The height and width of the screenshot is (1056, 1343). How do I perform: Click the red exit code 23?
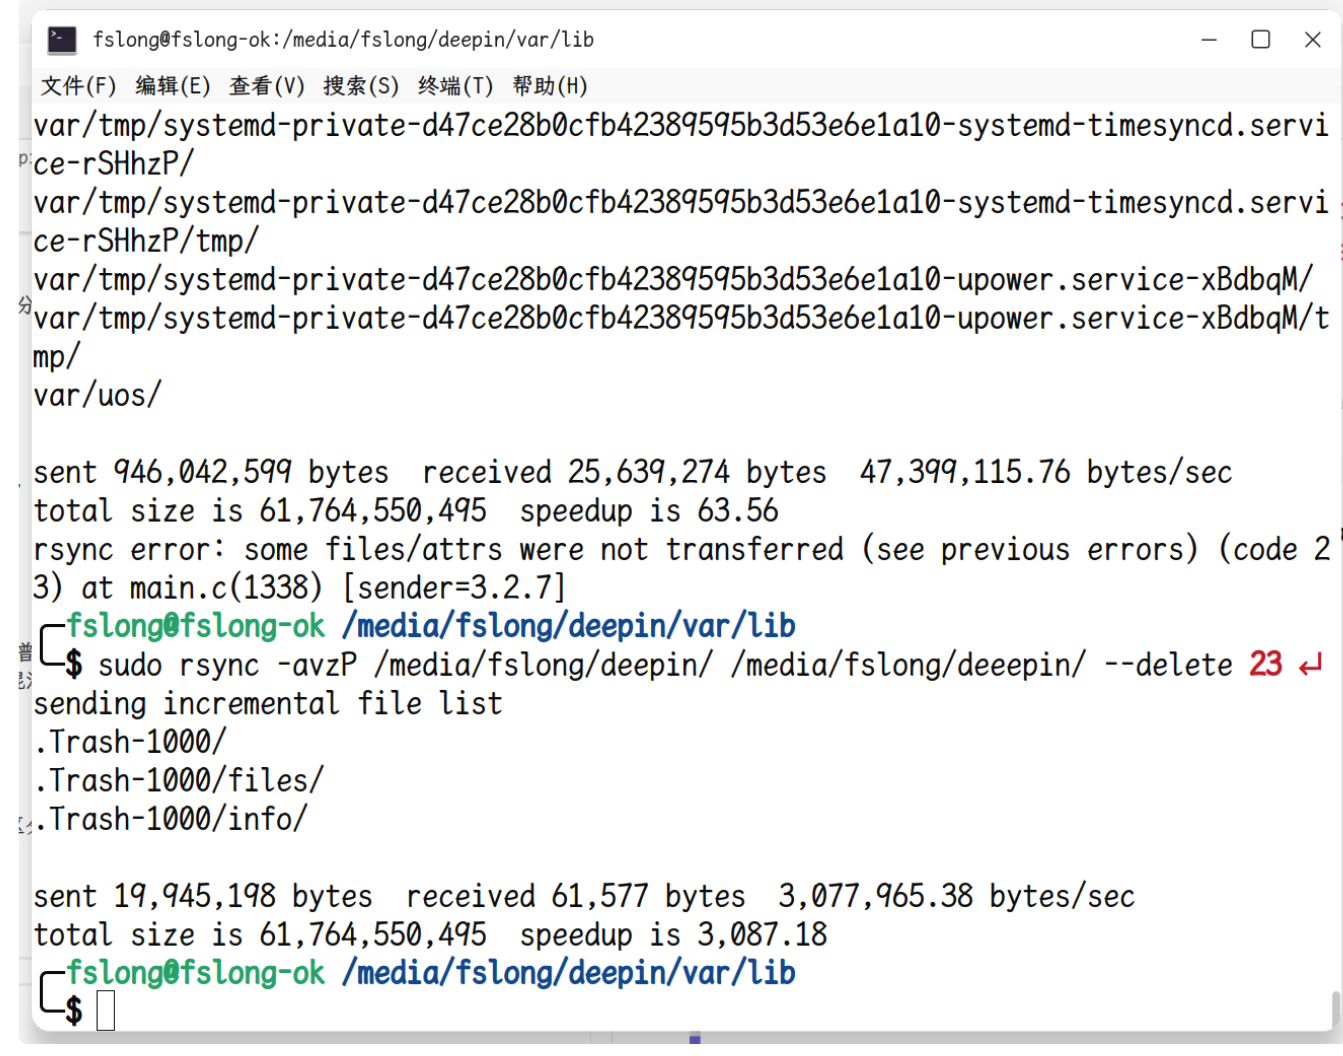pyautogui.click(x=1265, y=665)
